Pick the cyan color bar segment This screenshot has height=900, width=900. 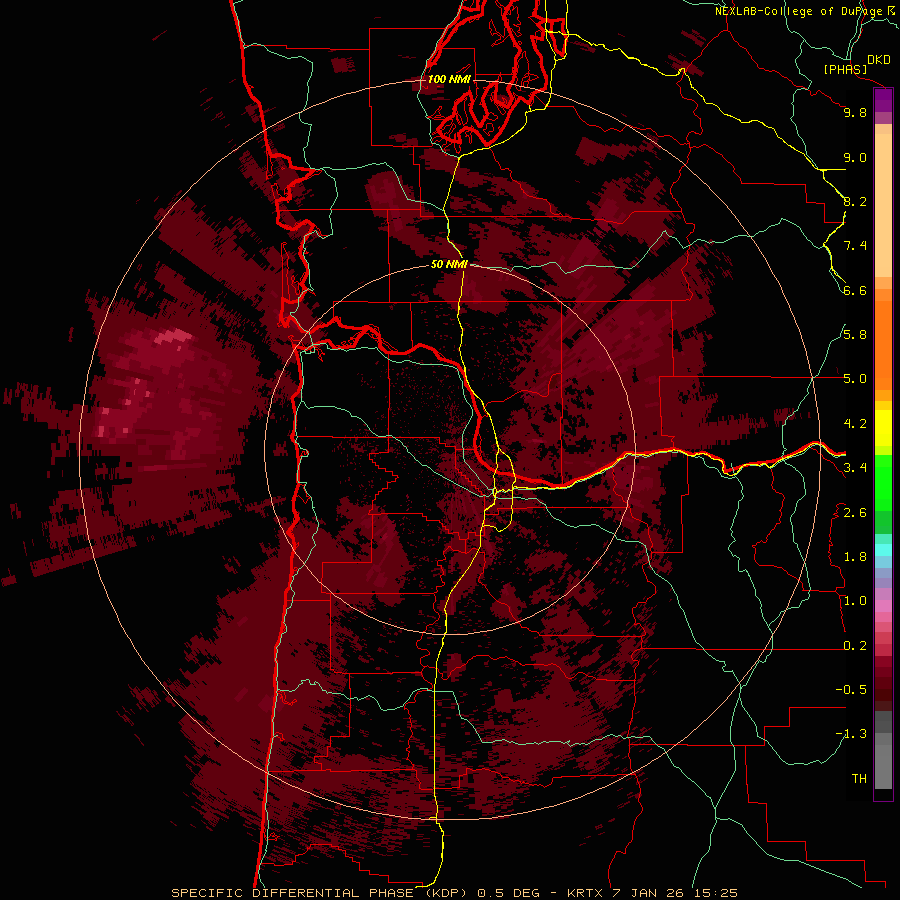(883, 550)
